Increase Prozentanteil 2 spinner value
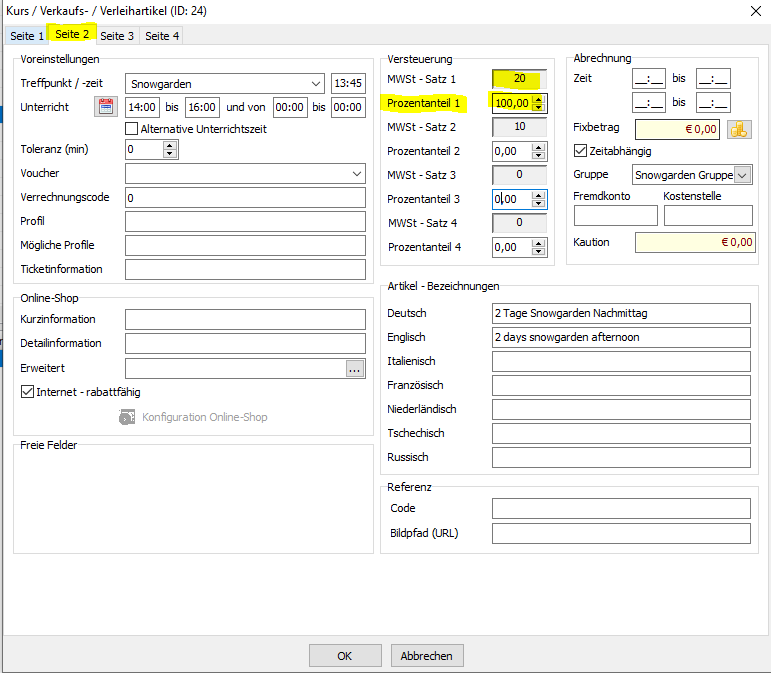 pyautogui.click(x=538, y=147)
